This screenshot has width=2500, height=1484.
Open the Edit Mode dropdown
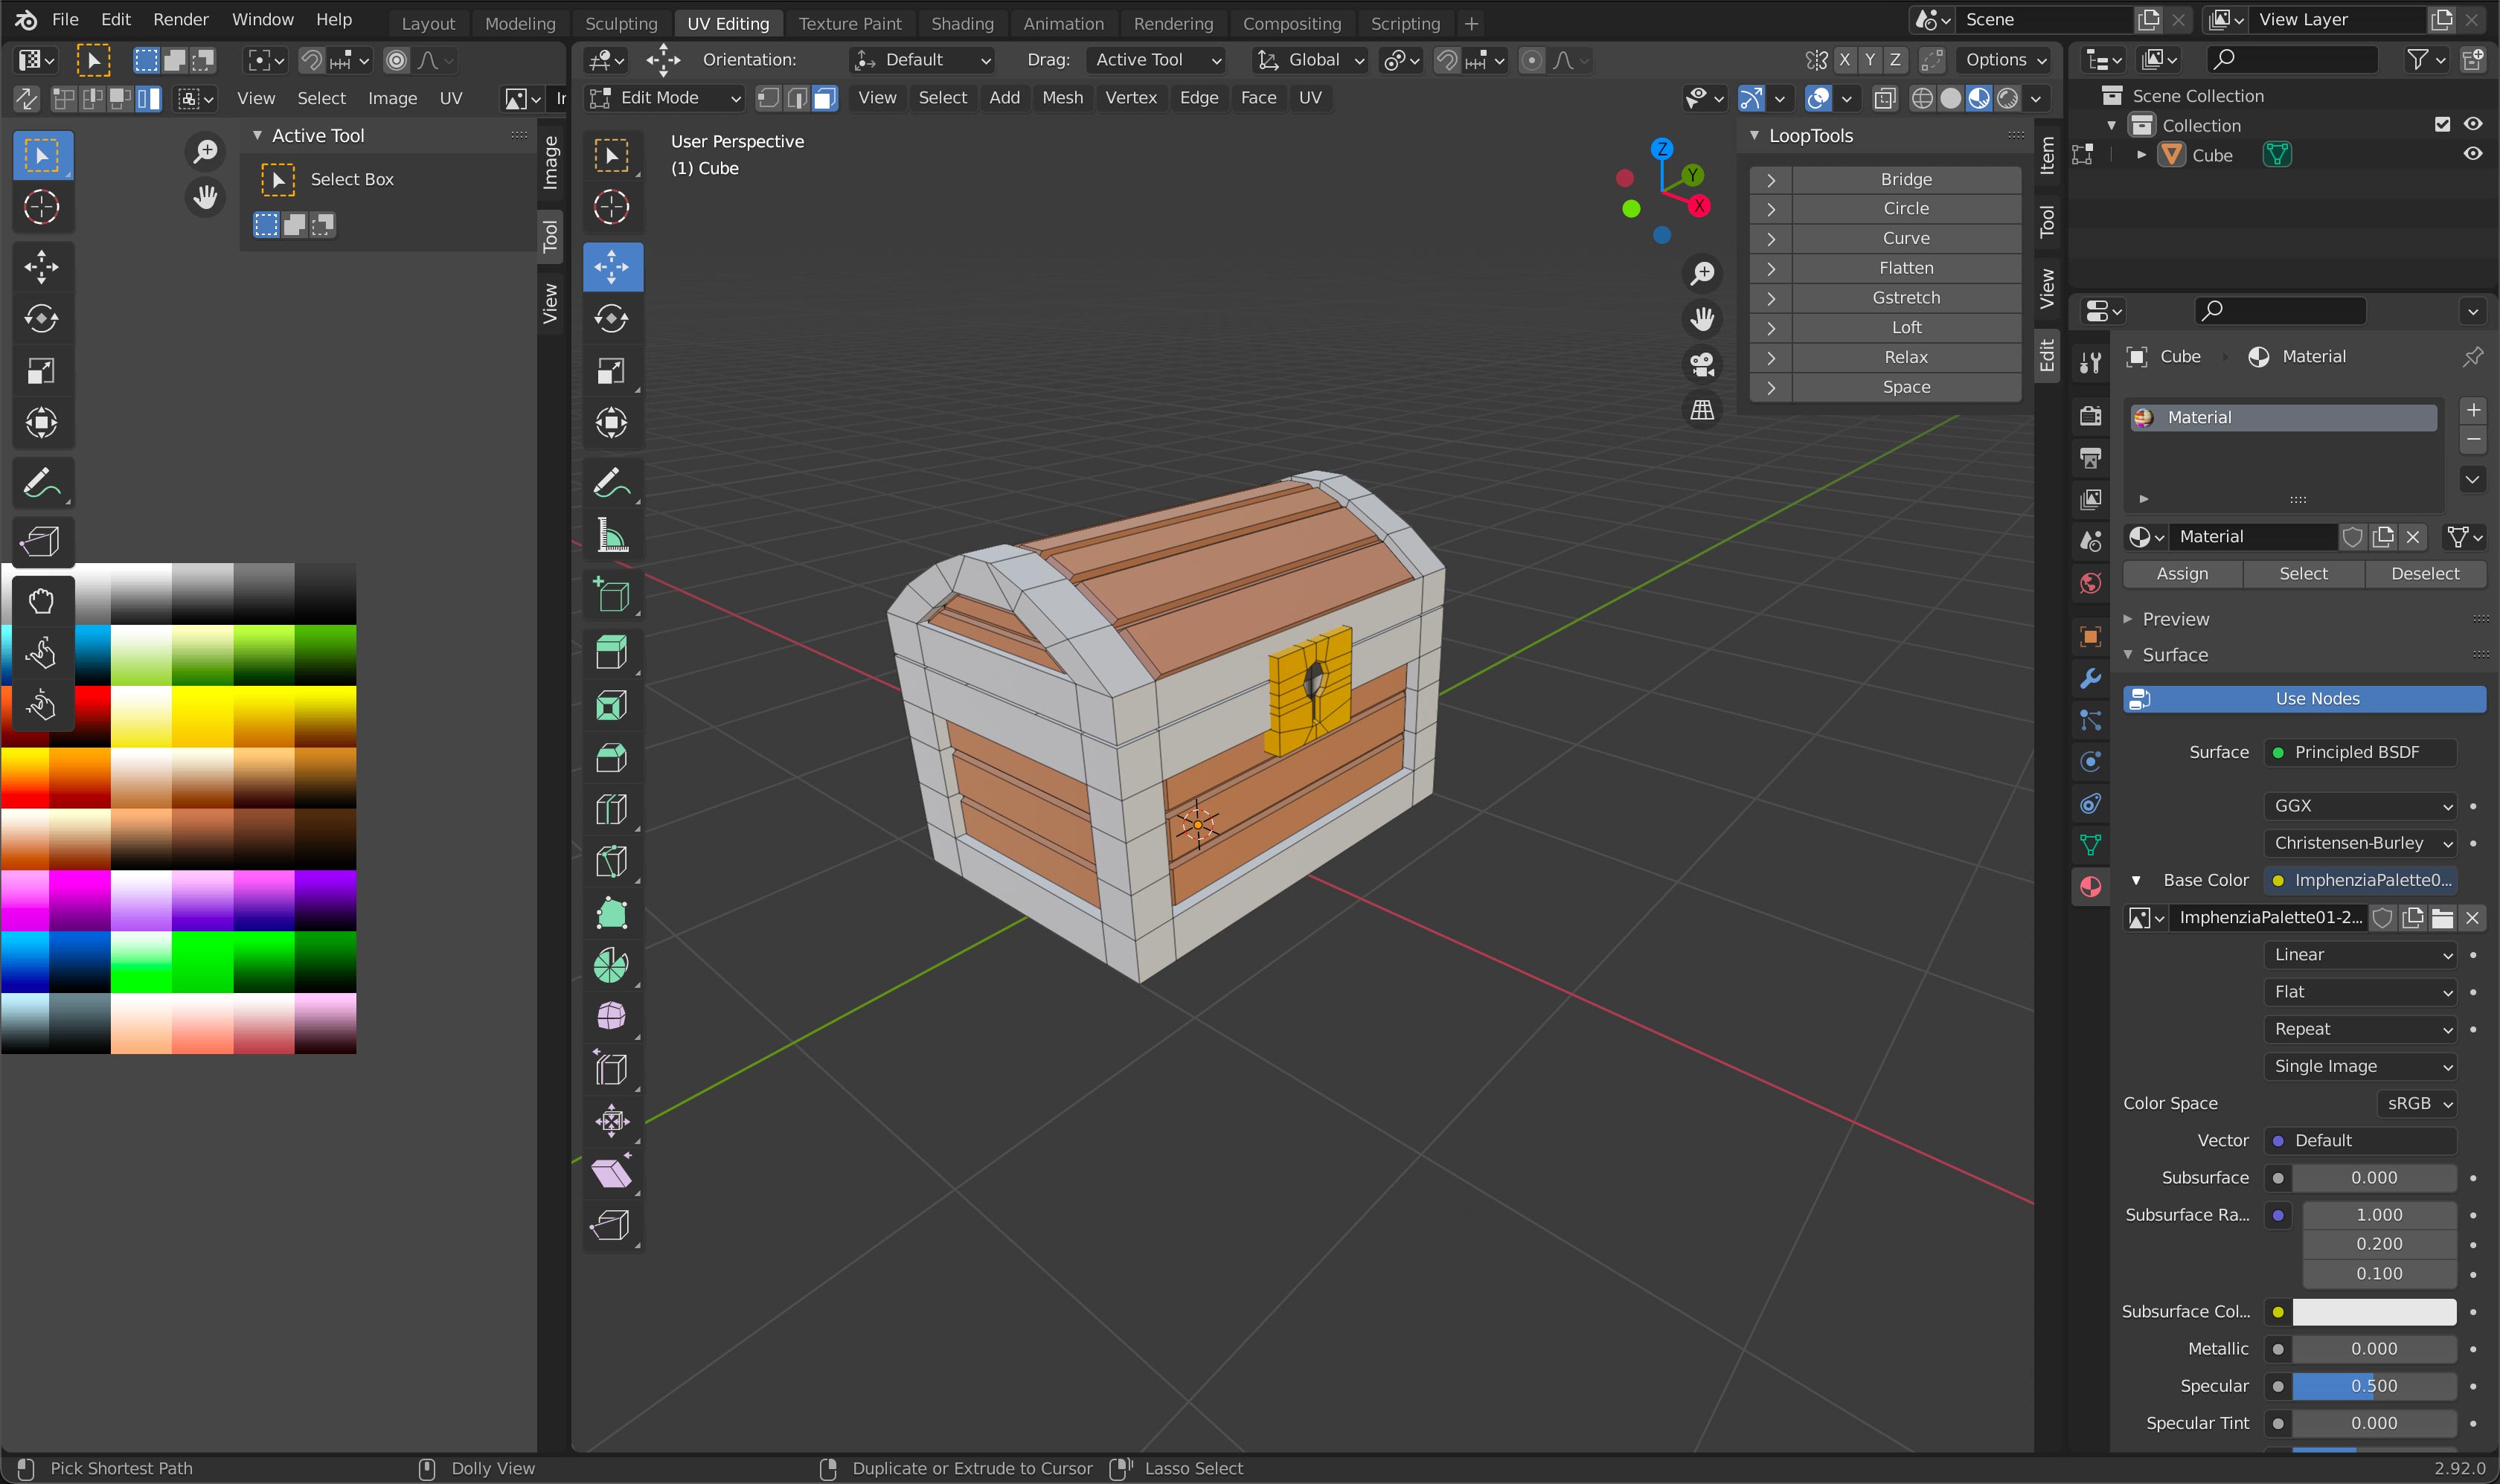(665, 98)
